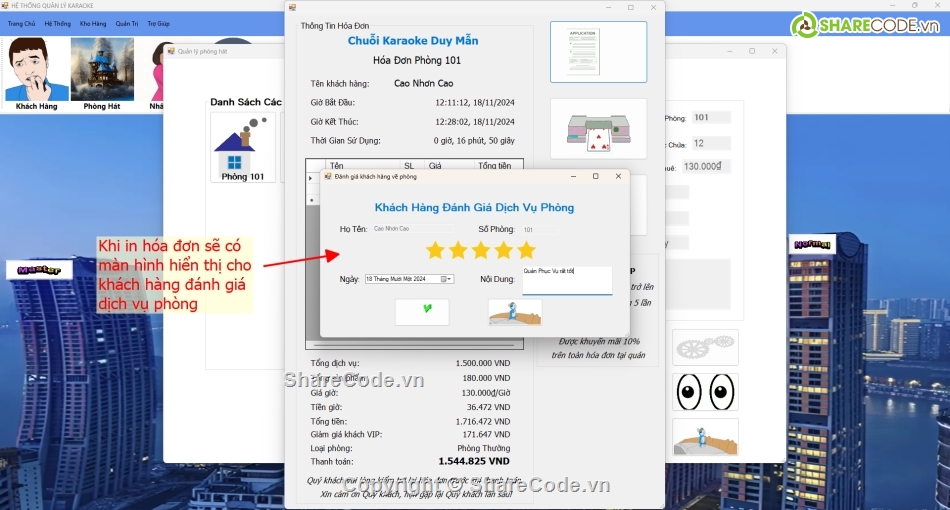Click the Số Phòng field showing 101

point(540,230)
